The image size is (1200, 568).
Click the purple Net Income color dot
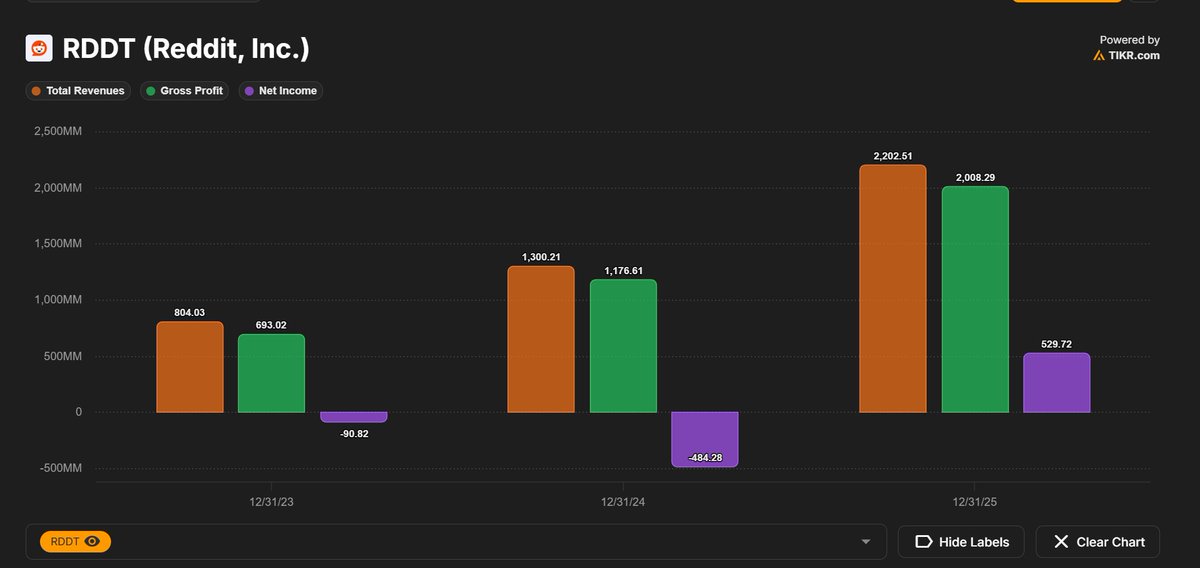[x=250, y=91]
